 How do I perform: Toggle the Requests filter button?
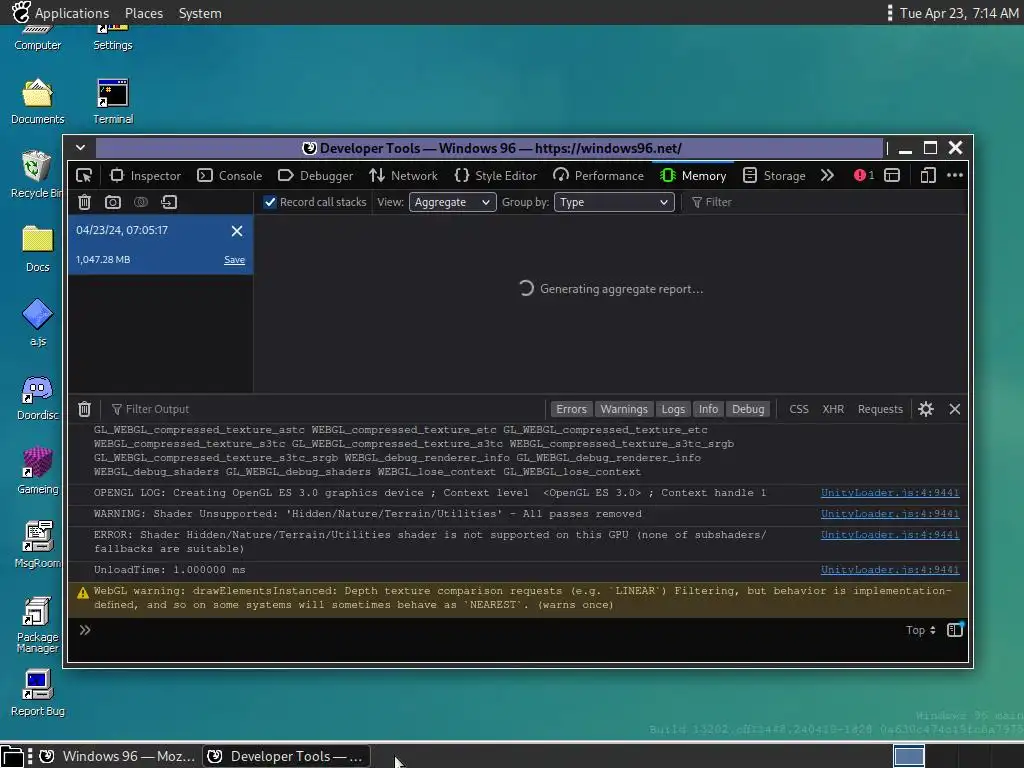[x=880, y=409]
